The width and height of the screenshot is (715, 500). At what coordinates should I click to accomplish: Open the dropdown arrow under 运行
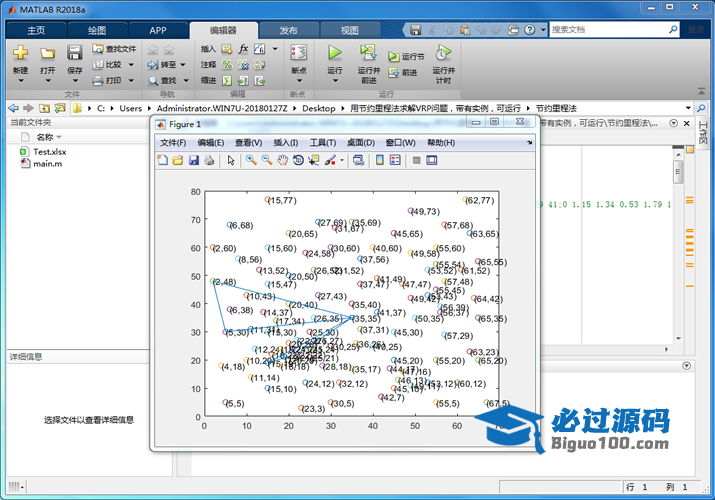click(335, 81)
